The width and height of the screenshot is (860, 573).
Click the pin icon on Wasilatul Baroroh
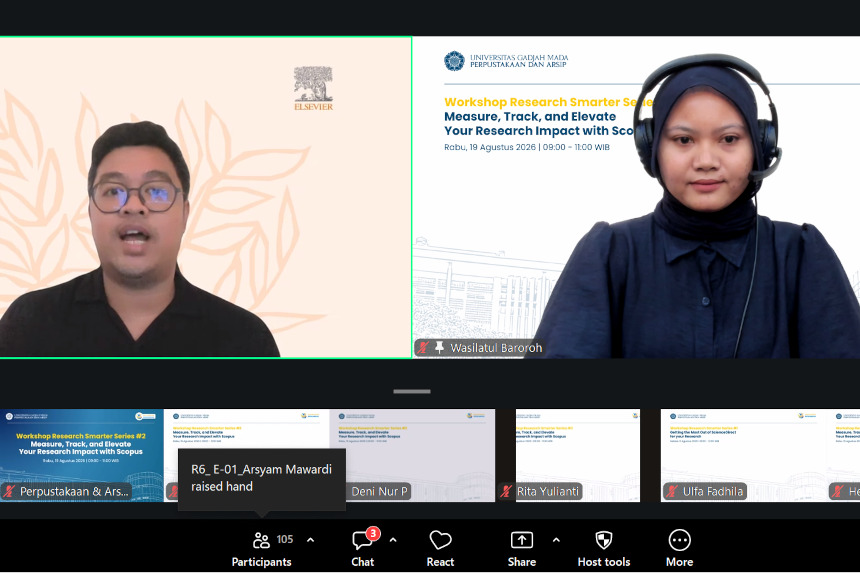point(439,348)
